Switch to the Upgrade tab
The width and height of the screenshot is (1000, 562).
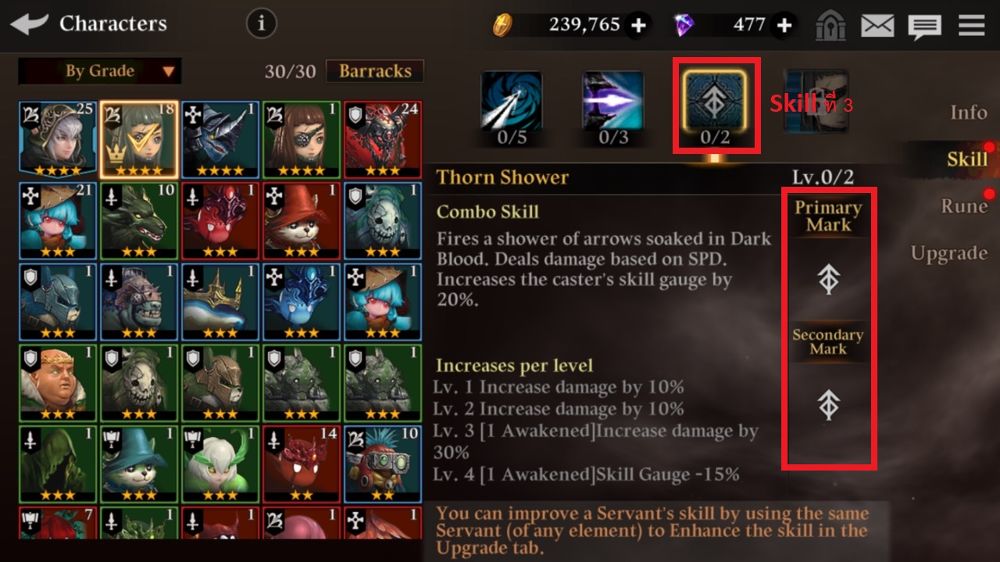tap(949, 253)
